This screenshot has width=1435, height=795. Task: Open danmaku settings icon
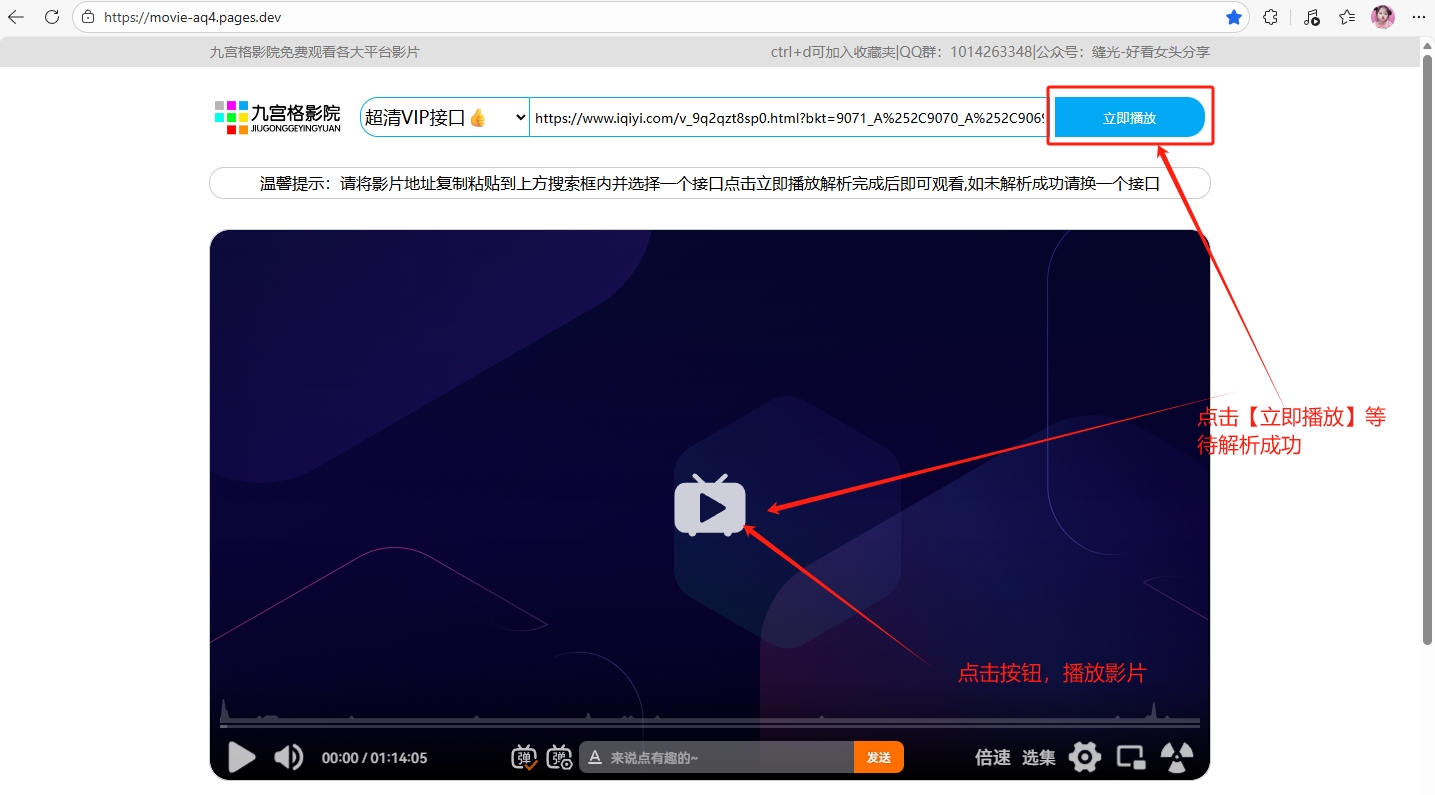click(560, 757)
